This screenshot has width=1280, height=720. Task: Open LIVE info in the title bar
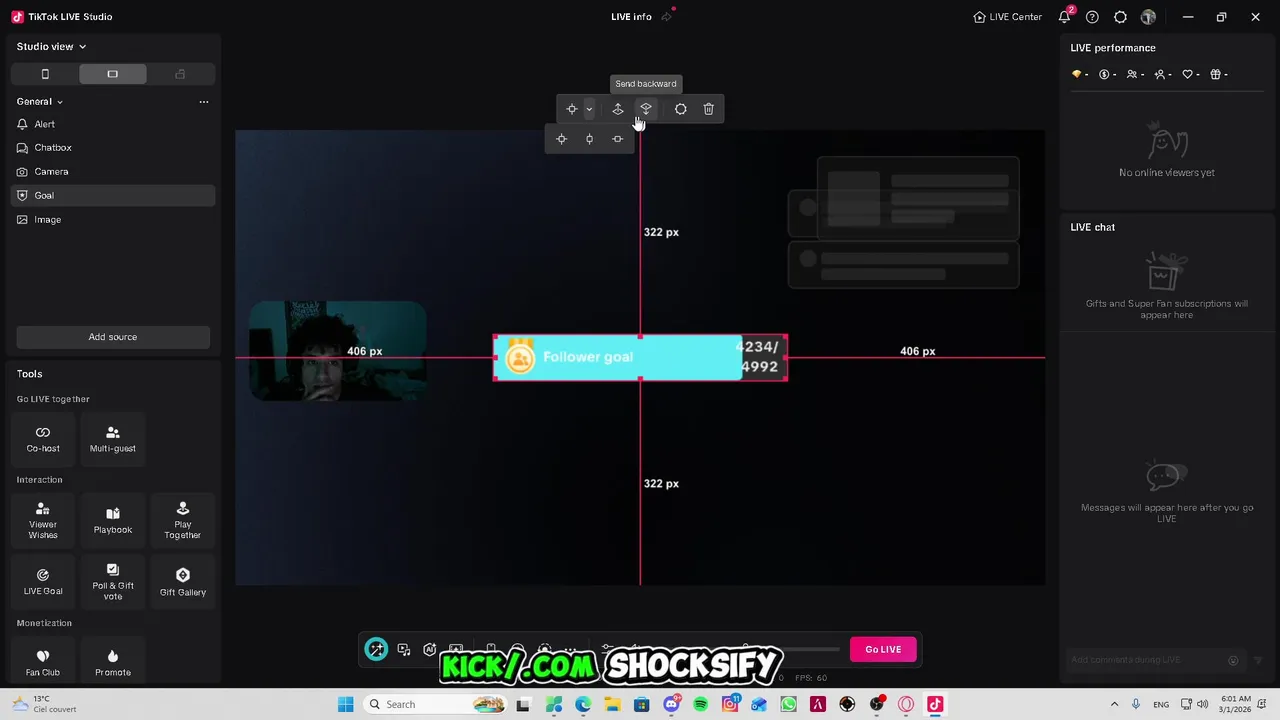[631, 17]
